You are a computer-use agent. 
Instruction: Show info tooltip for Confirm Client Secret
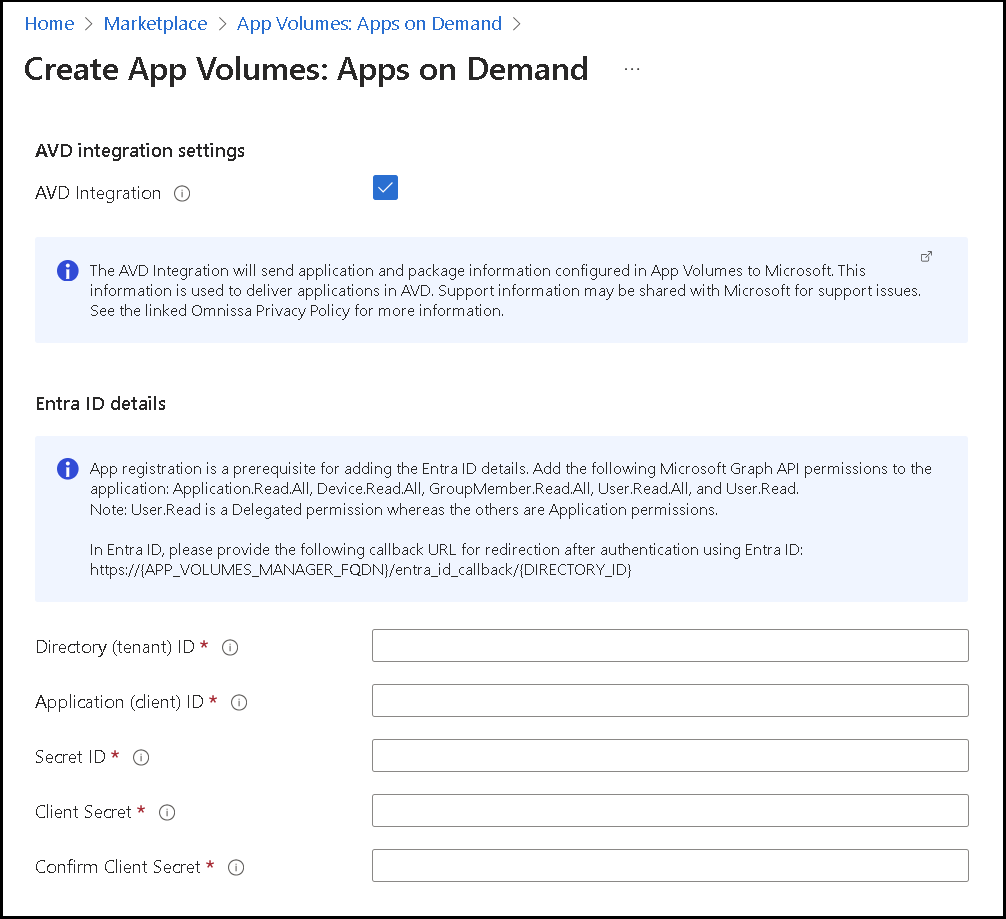pyautogui.click(x=236, y=868)
